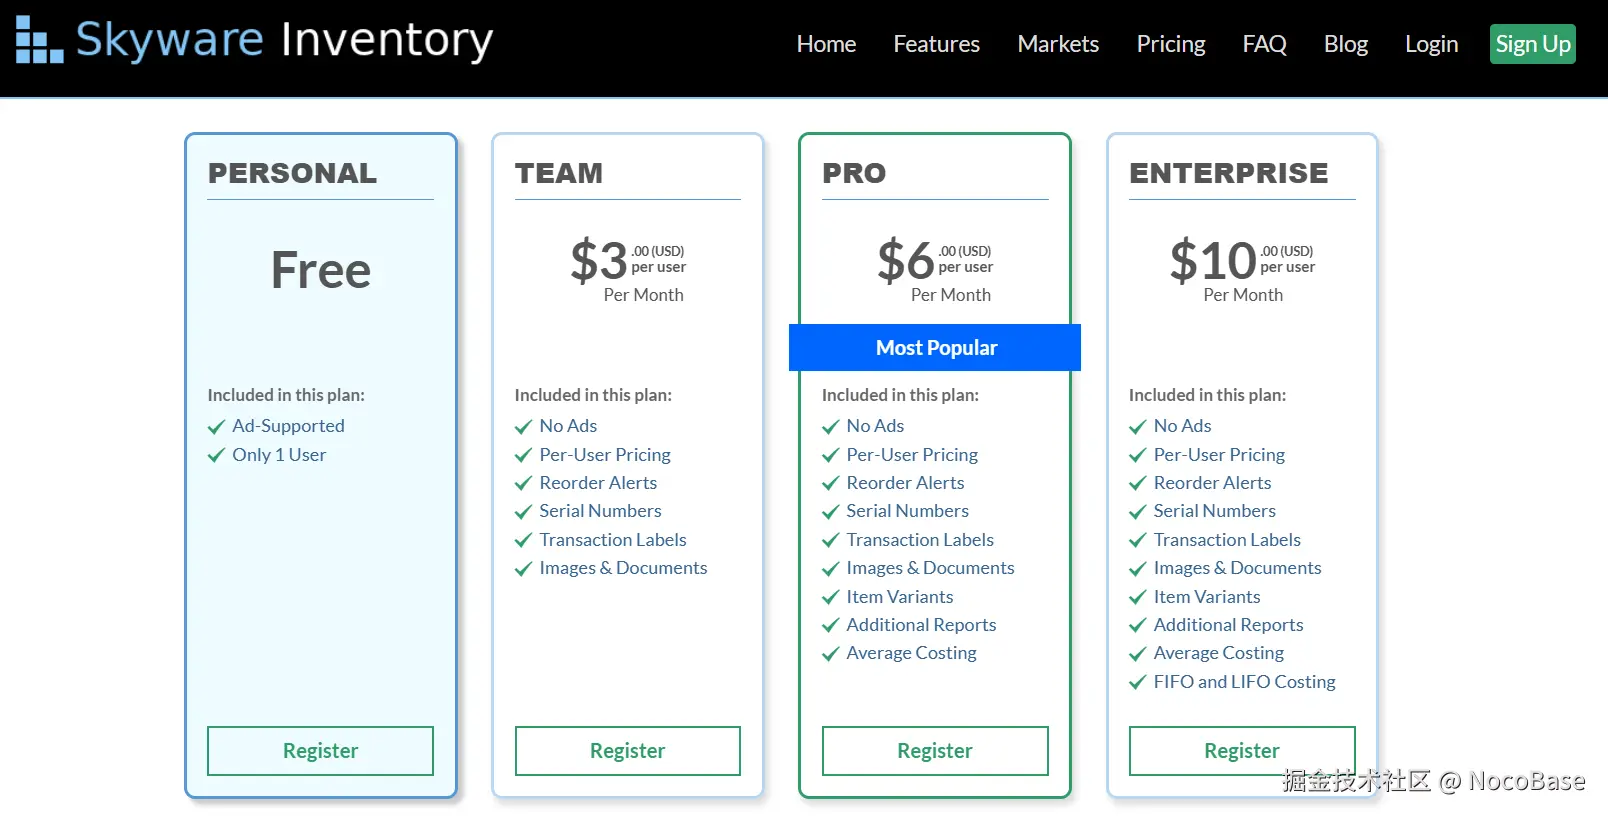Viewport: 1608px width, 817px height.
Task: Click the Sign Up button
Action: pos(1532,44)
